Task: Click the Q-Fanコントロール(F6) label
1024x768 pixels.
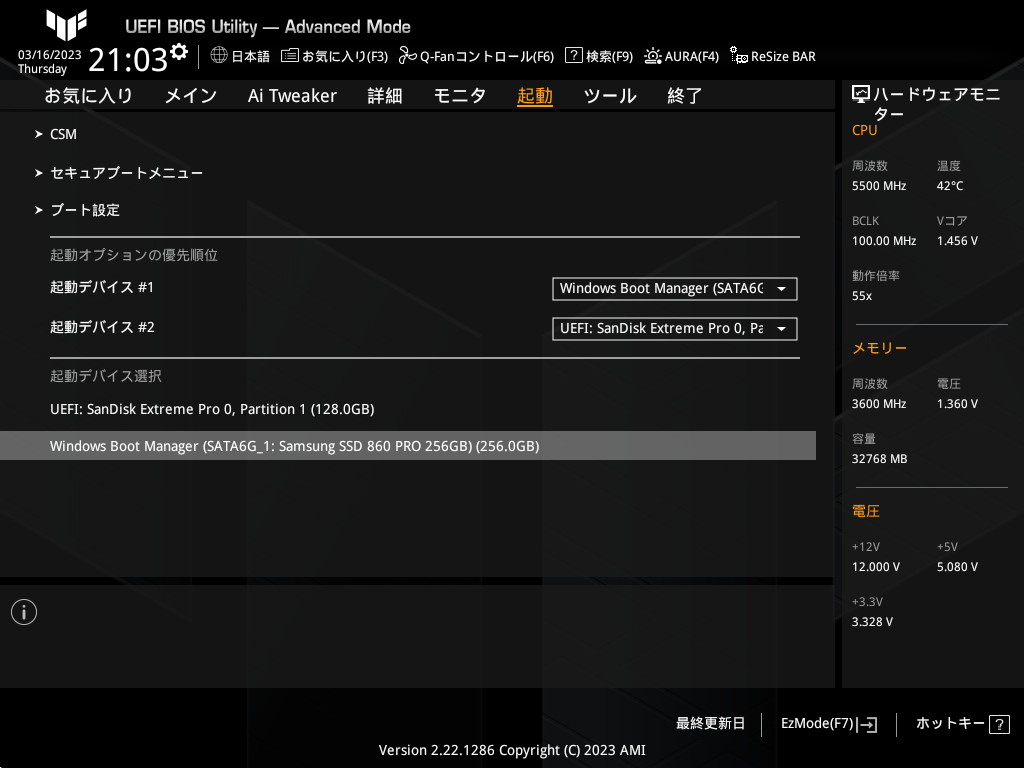Action: pyautogui.click(x=487, y=56)
